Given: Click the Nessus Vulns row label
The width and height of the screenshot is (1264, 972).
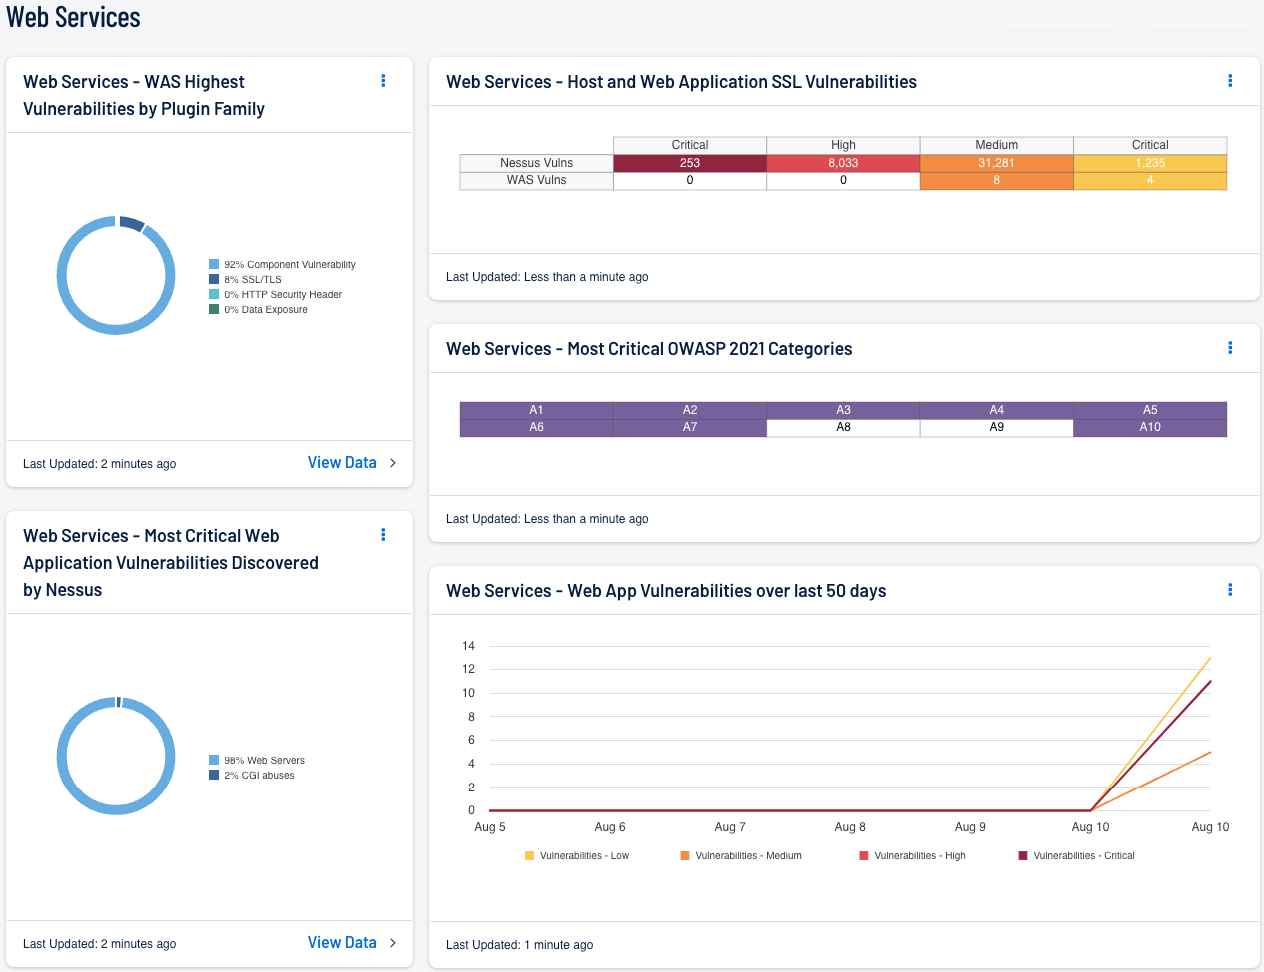Looking at the screenshot, I should 537,163.
